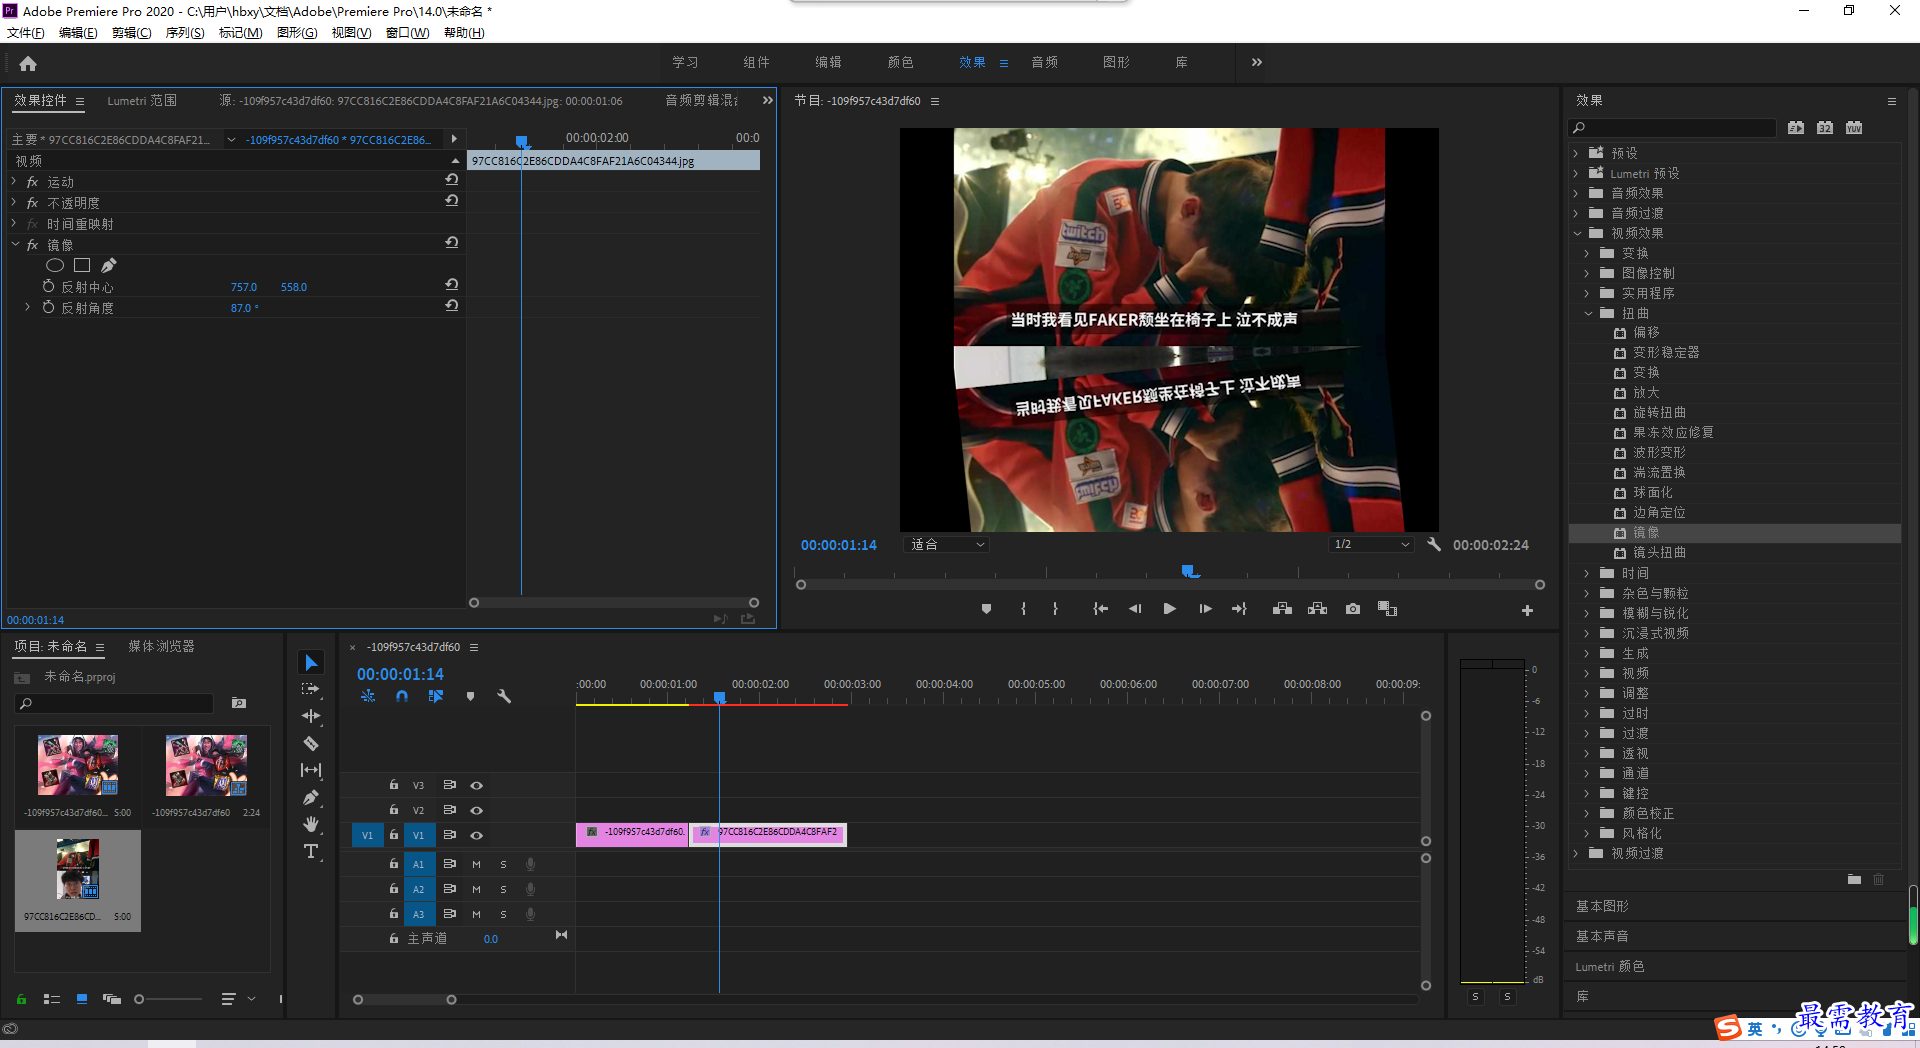Image resolution: width=1920 pixels, height=1048 pixels.
Task: Switch to the Color workspace tab
Action: coord(900,62)
